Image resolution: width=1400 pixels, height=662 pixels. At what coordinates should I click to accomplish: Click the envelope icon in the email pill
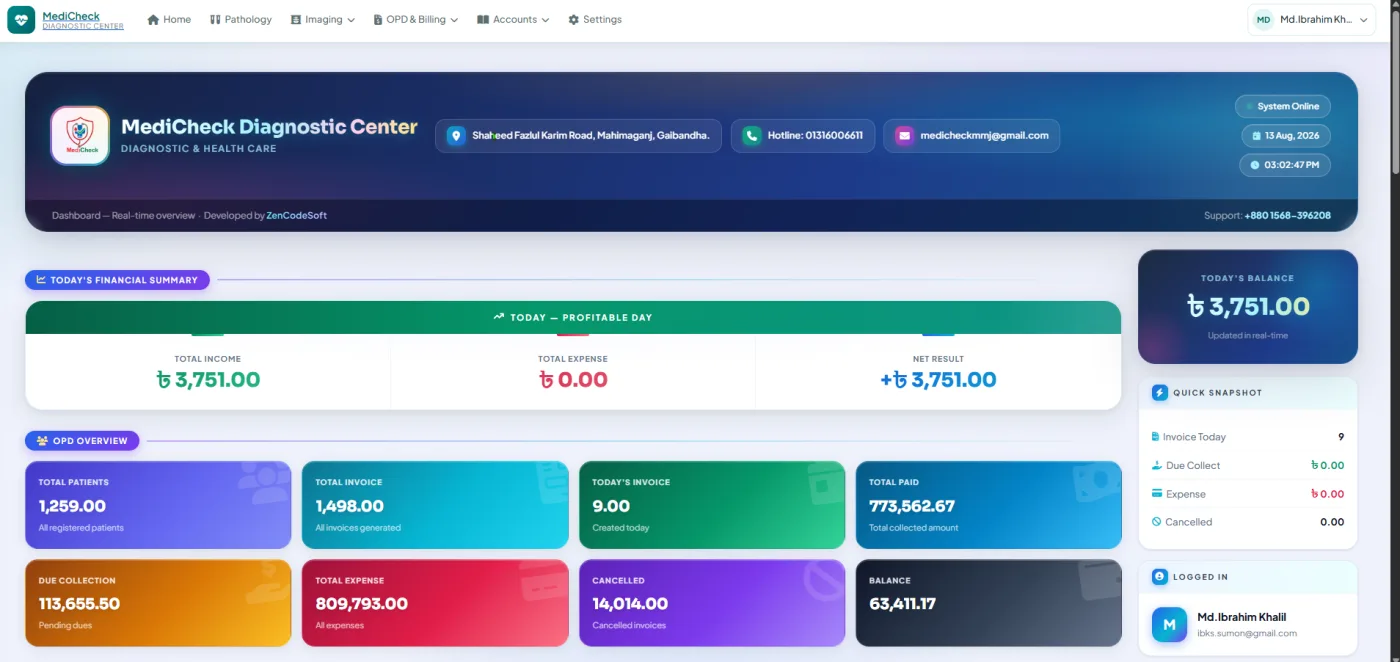[904, 136]
